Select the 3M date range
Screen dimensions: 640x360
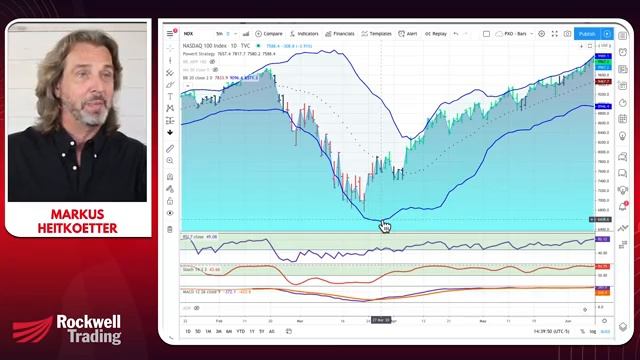(x=219, y=331)
